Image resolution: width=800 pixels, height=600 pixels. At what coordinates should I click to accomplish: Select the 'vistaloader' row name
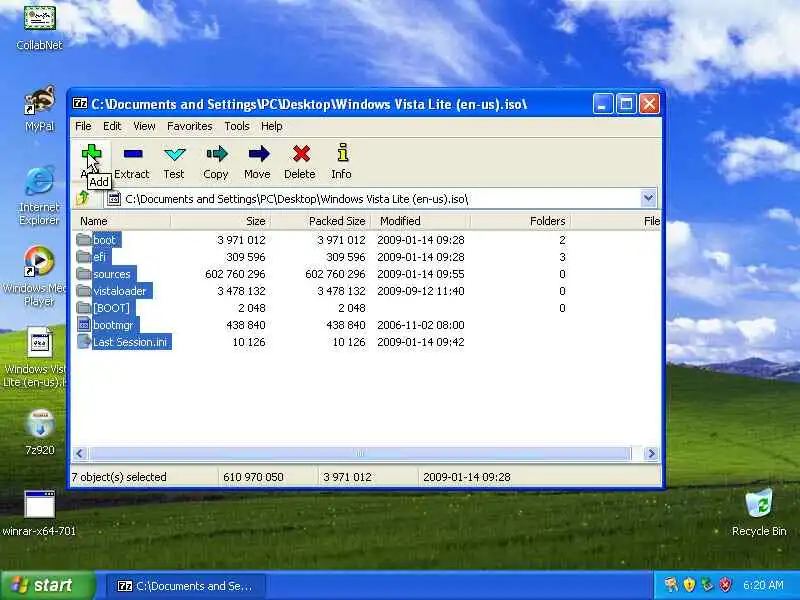pos(120,291)
